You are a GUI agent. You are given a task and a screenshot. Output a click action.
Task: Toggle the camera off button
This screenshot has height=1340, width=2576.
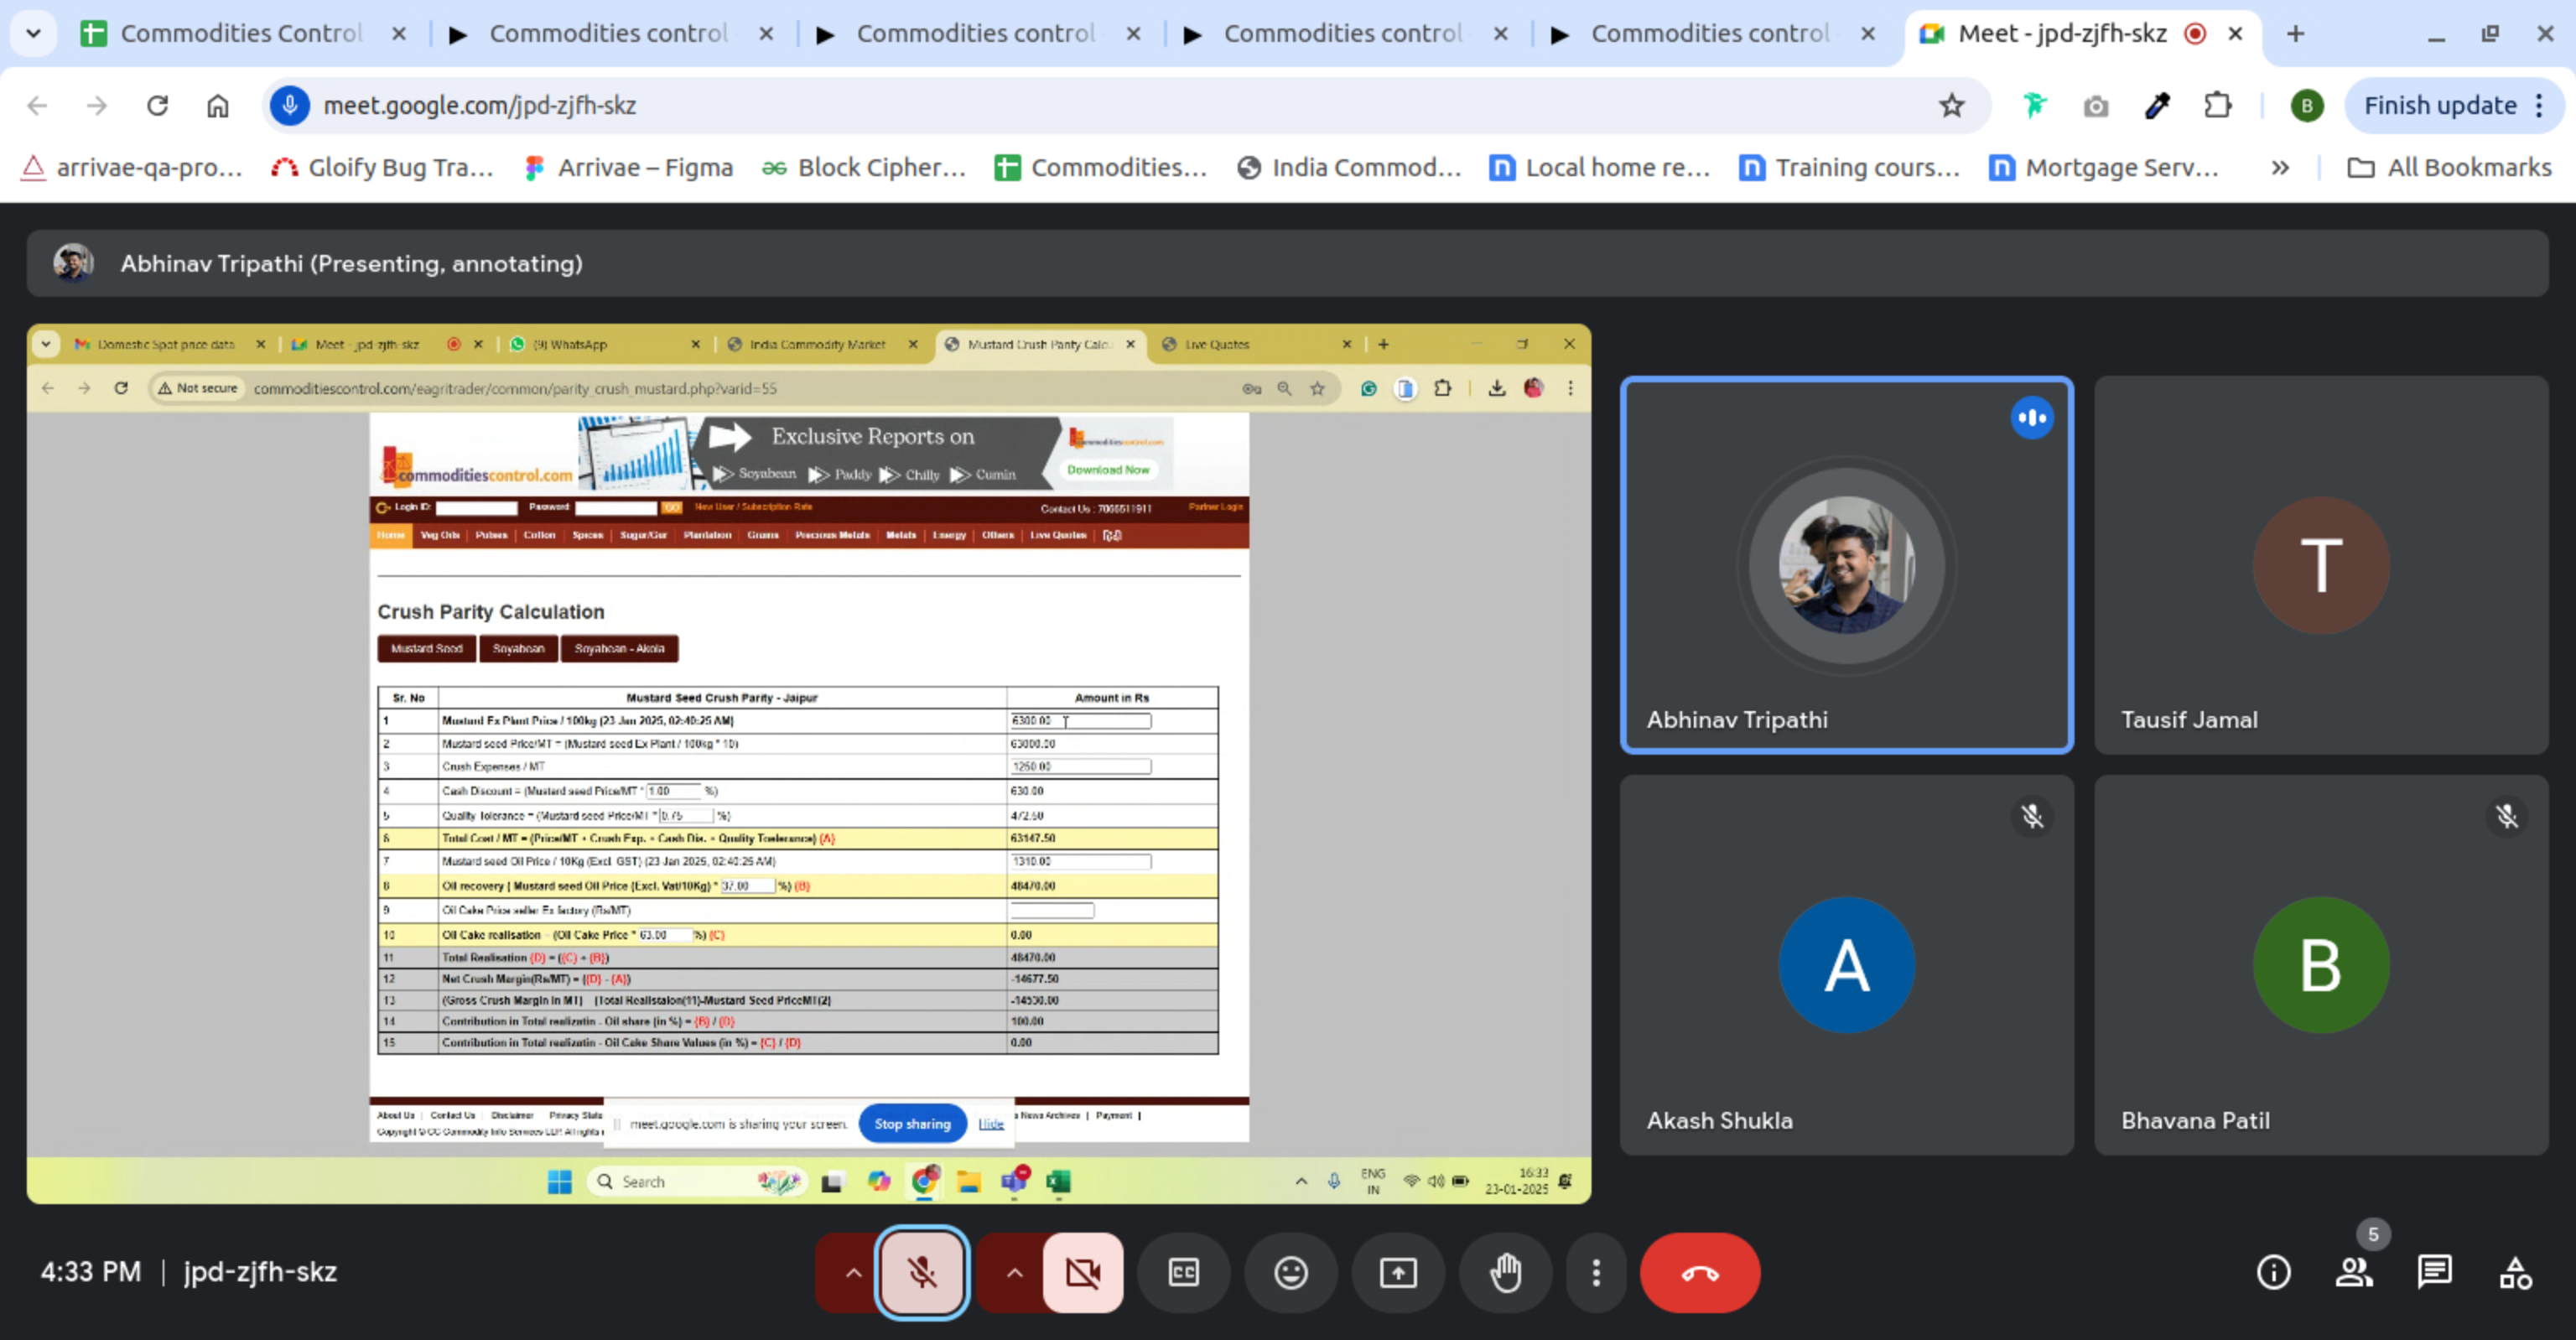click(x=1082, y=1272)
